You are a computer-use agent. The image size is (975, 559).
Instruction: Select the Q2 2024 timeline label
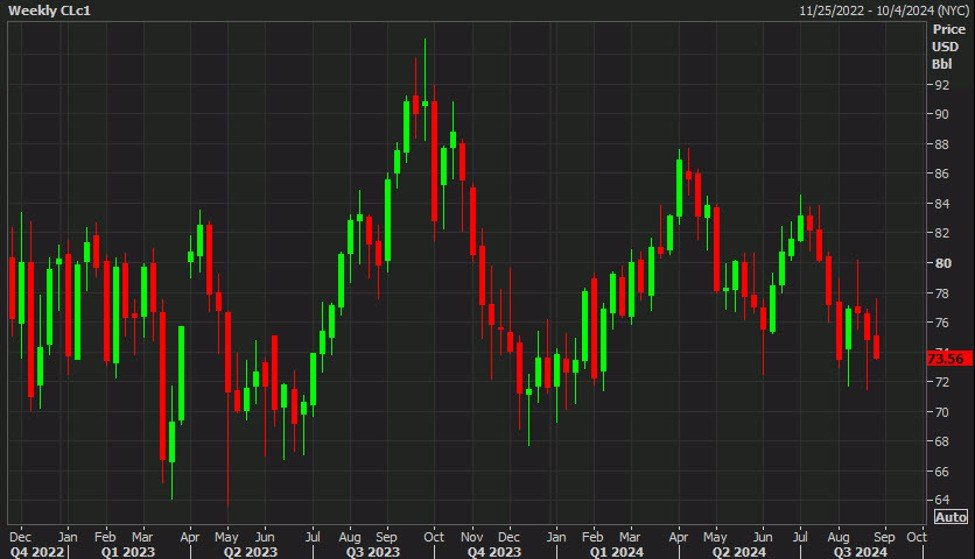coord(739,551)
